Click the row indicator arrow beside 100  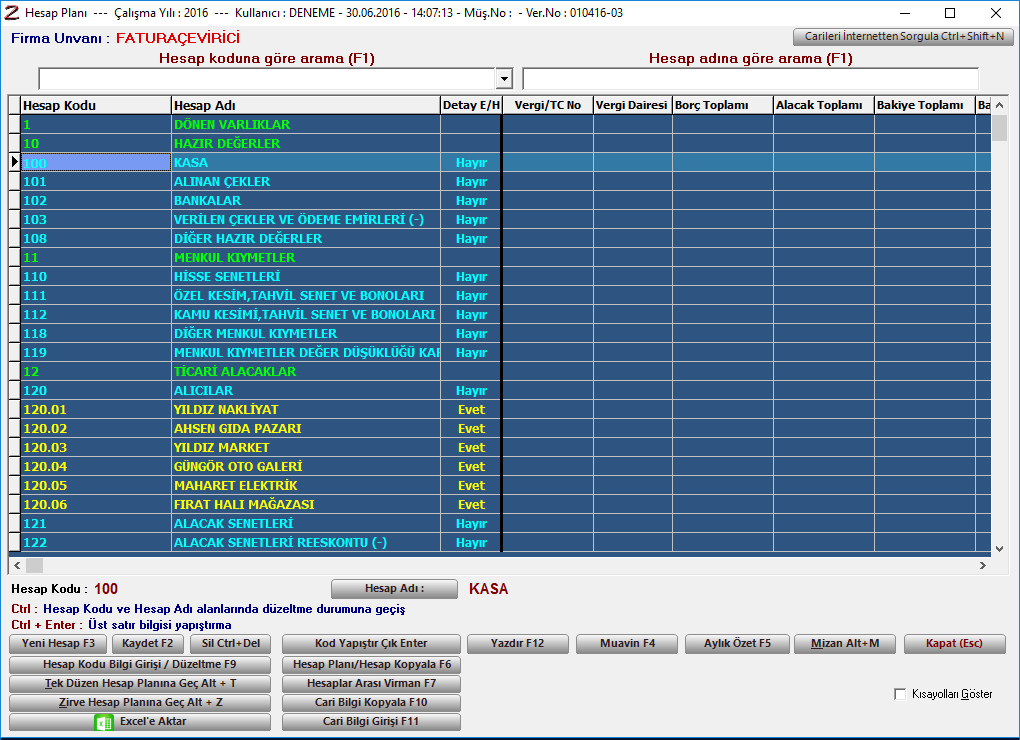pyautogui.click(x=14, y=162)
